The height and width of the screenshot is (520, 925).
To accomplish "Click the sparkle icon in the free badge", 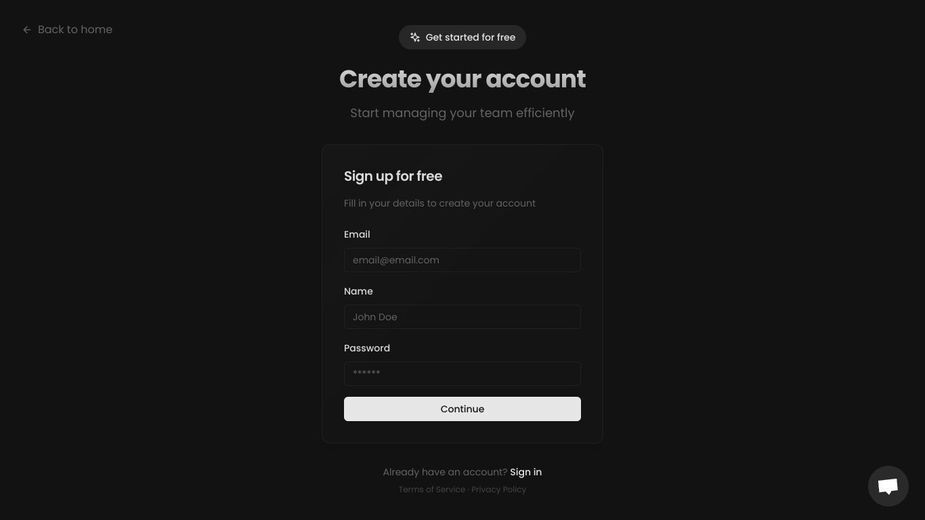I will point(415,37).
